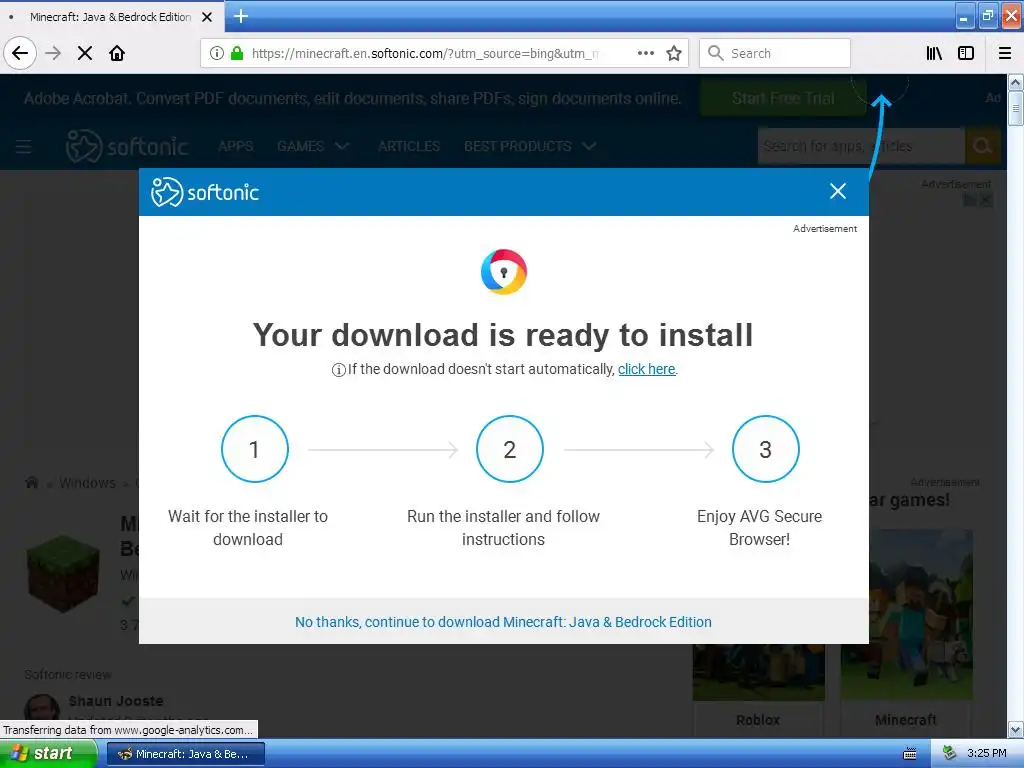Open a new tab with plus button
The width and height of the screenshot is (1024, 768).
241,16
